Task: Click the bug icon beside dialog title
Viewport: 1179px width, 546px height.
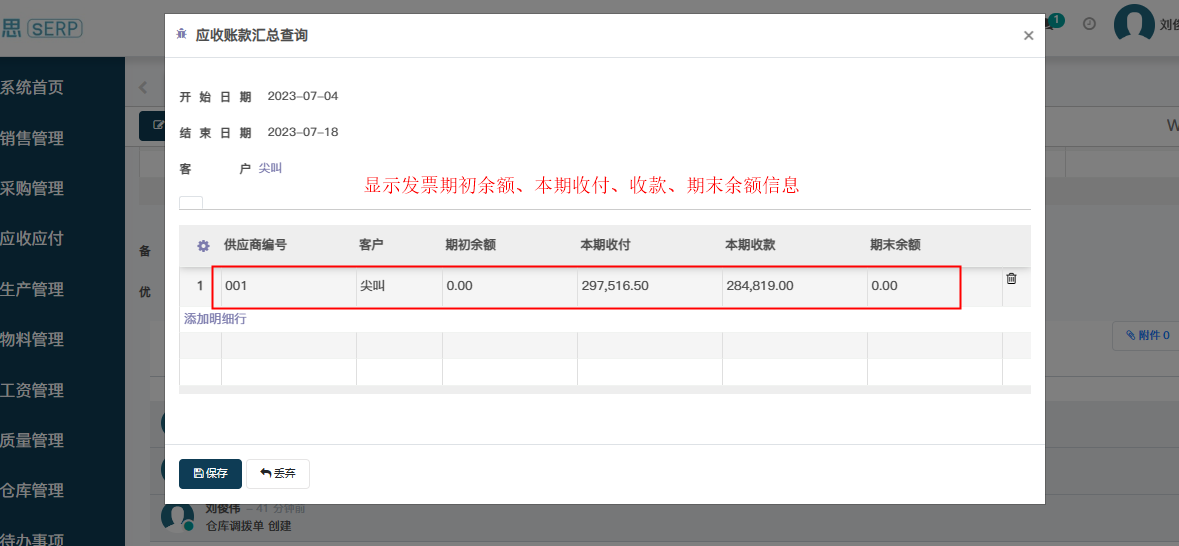Action: tap(181, 35)
